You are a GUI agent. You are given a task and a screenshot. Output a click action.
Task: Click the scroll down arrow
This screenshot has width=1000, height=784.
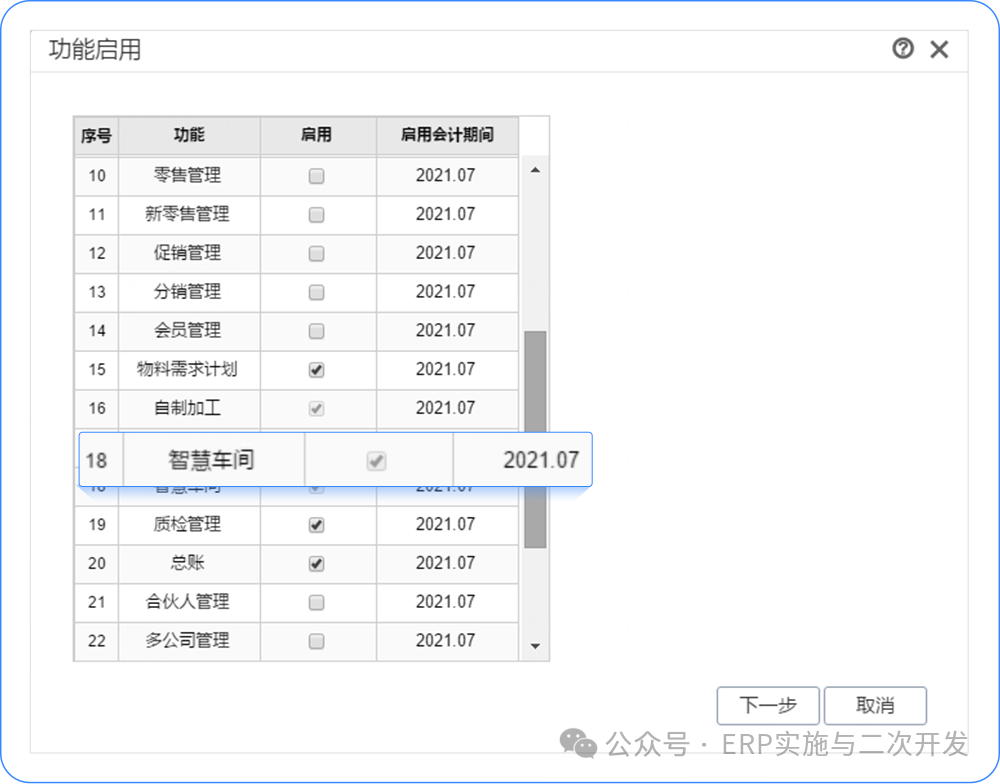[x=535, y=647]
